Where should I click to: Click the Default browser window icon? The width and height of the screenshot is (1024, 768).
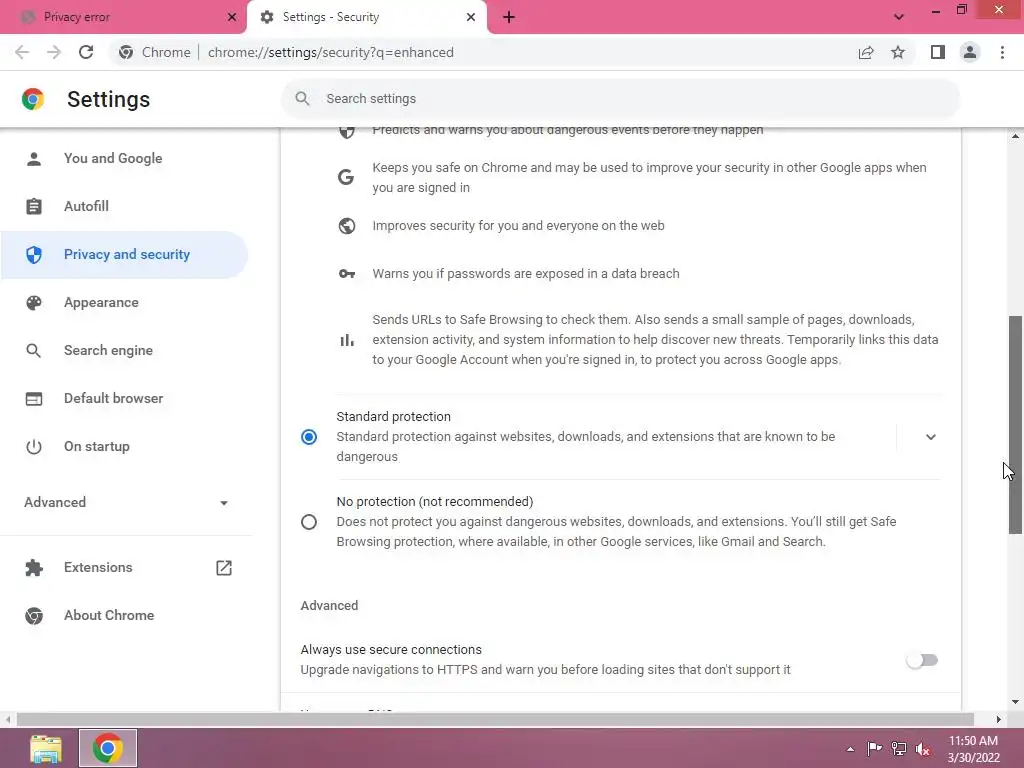(x=34, y=398)
